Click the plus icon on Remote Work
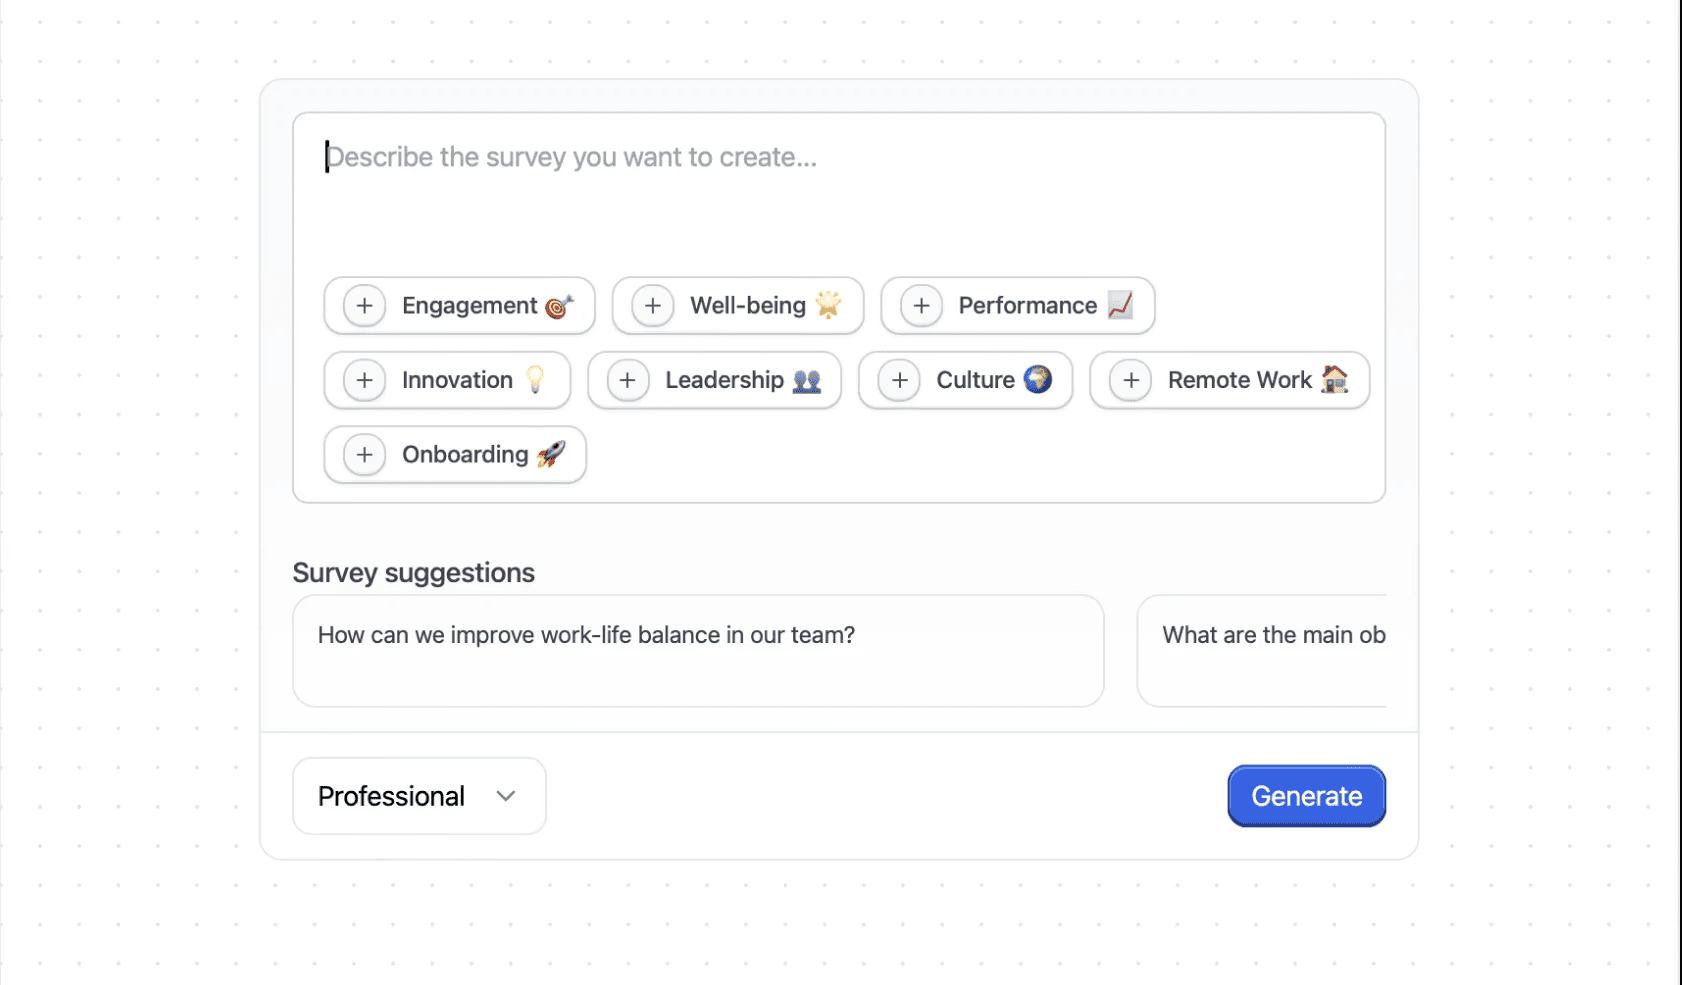The height and width of the screenshot is (985, 1682). pyautogui.click(x=1131, y=380)
